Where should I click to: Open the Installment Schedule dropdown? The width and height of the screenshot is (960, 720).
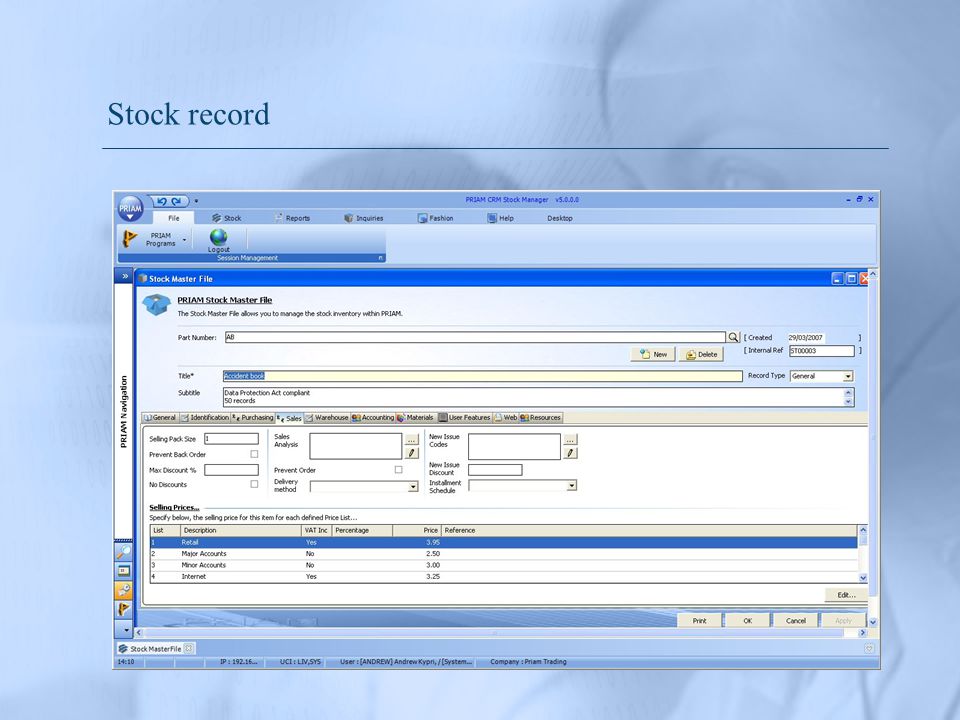click(572, 486)
